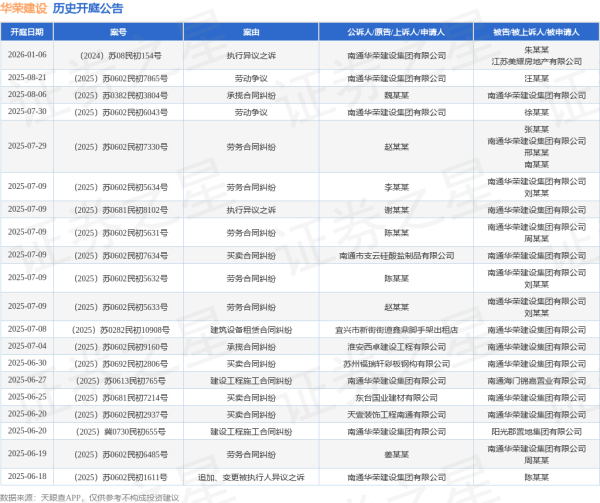The width and height of the screenshot is (600, 503).
Task: Select case number 苏0613民初765号
Action: coord(121,381)
